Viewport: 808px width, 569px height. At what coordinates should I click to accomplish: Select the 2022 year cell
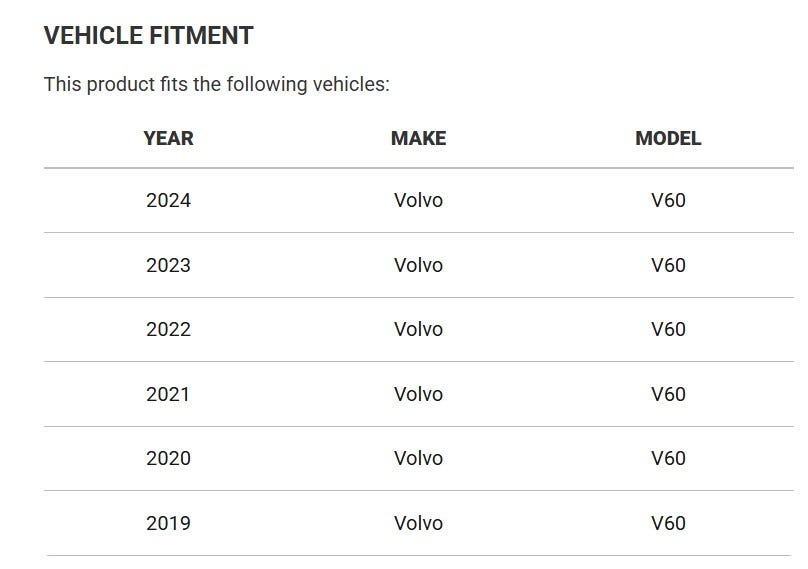coord(169,329)
